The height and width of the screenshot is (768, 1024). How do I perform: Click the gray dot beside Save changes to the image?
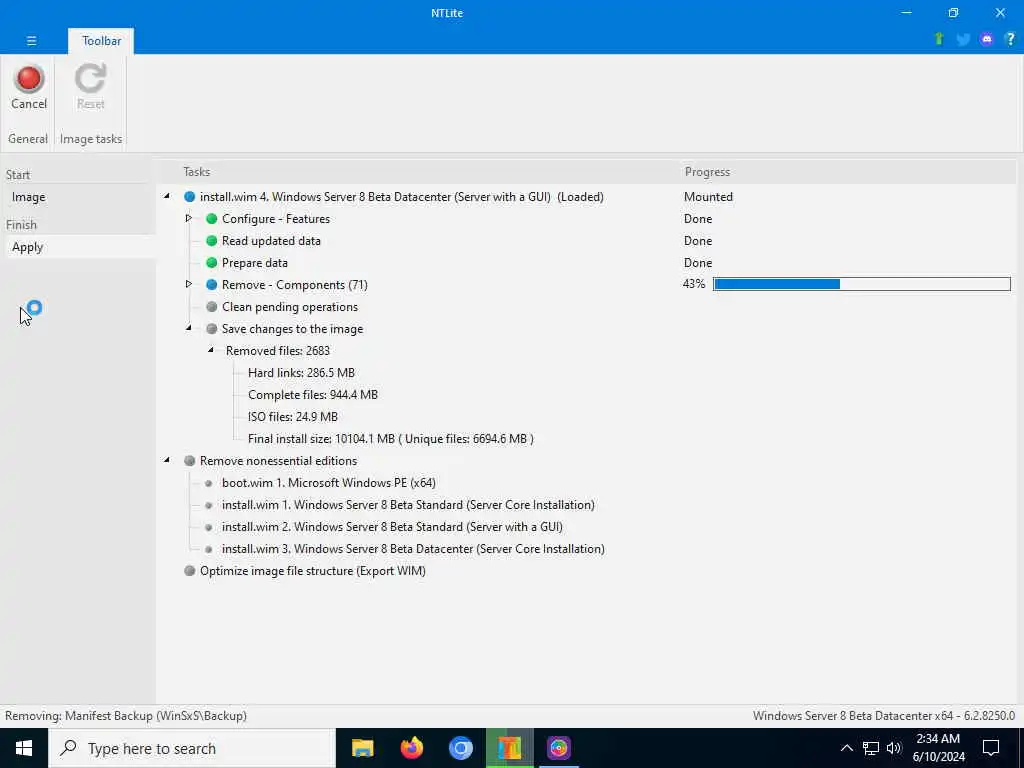[211, 328]
